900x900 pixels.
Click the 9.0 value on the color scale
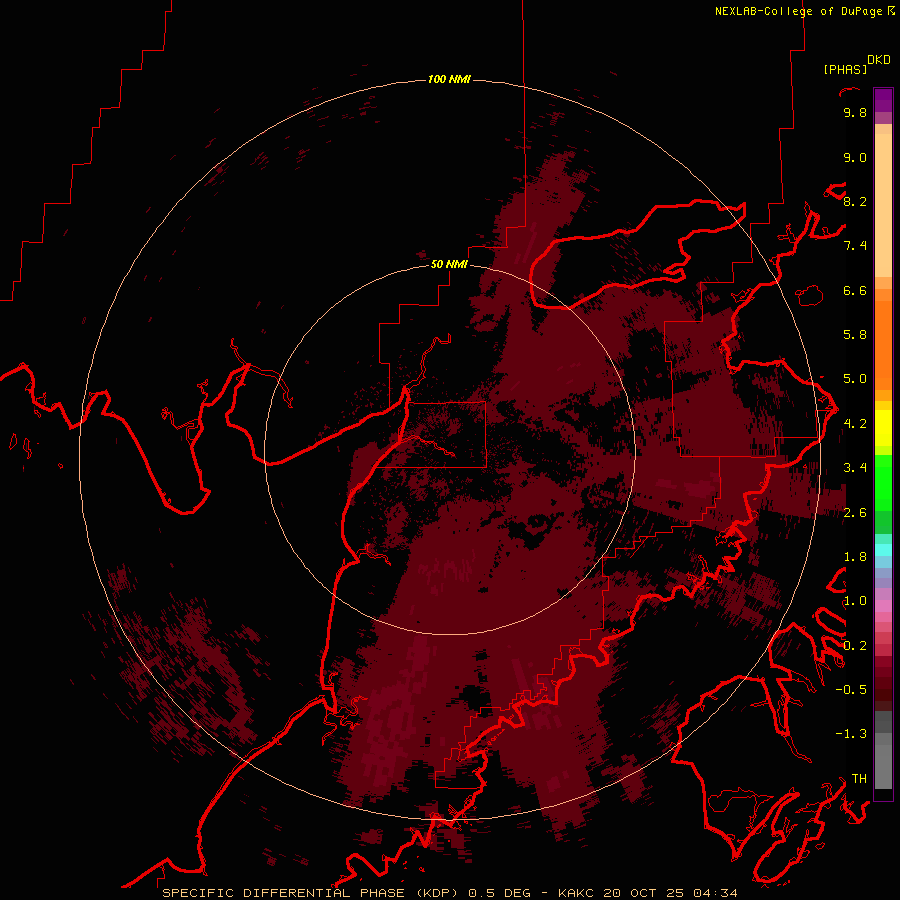coord(855,157)
